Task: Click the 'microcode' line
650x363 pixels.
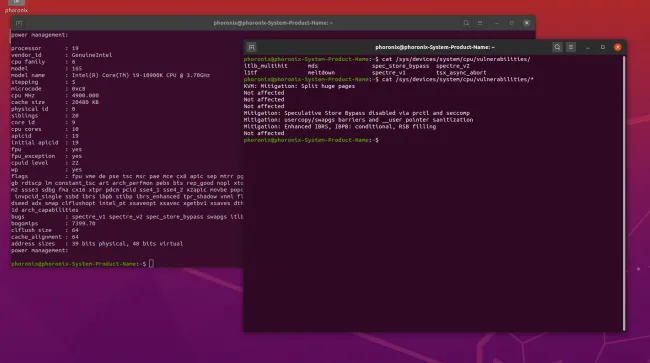Action: point(48,89)
